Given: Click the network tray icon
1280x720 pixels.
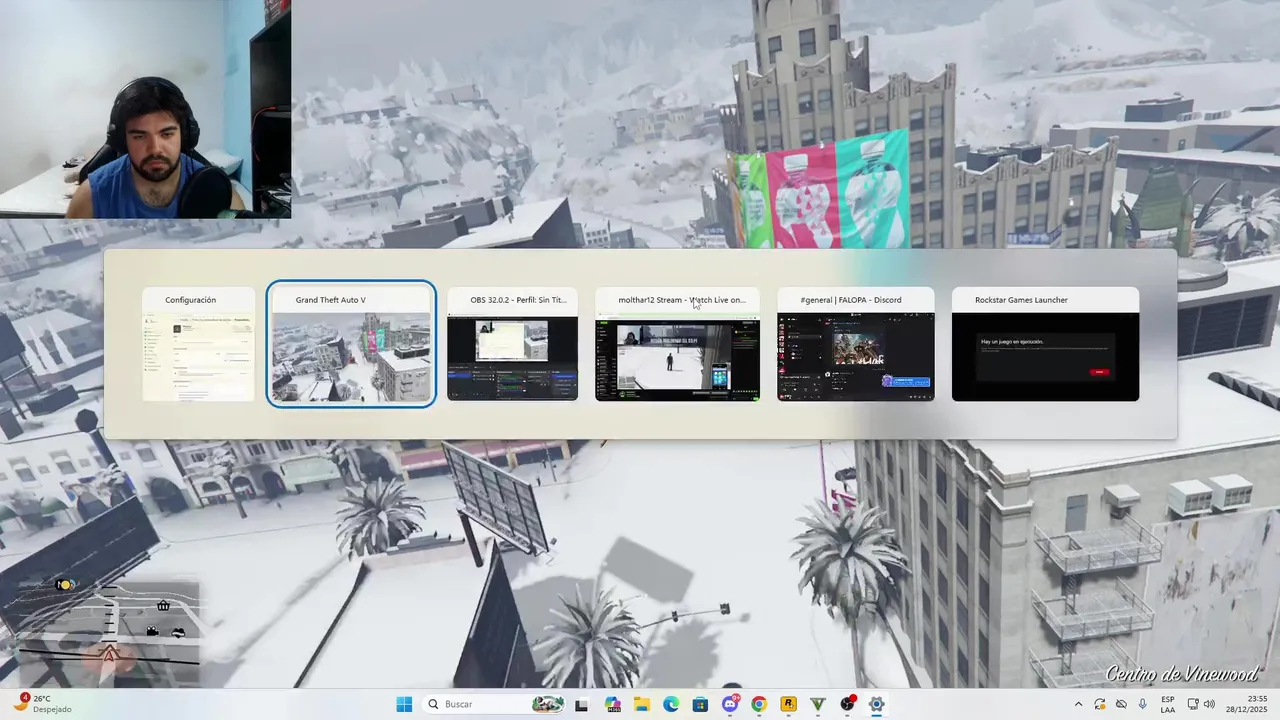Looking at the screenshot, I should [1195, 704].
